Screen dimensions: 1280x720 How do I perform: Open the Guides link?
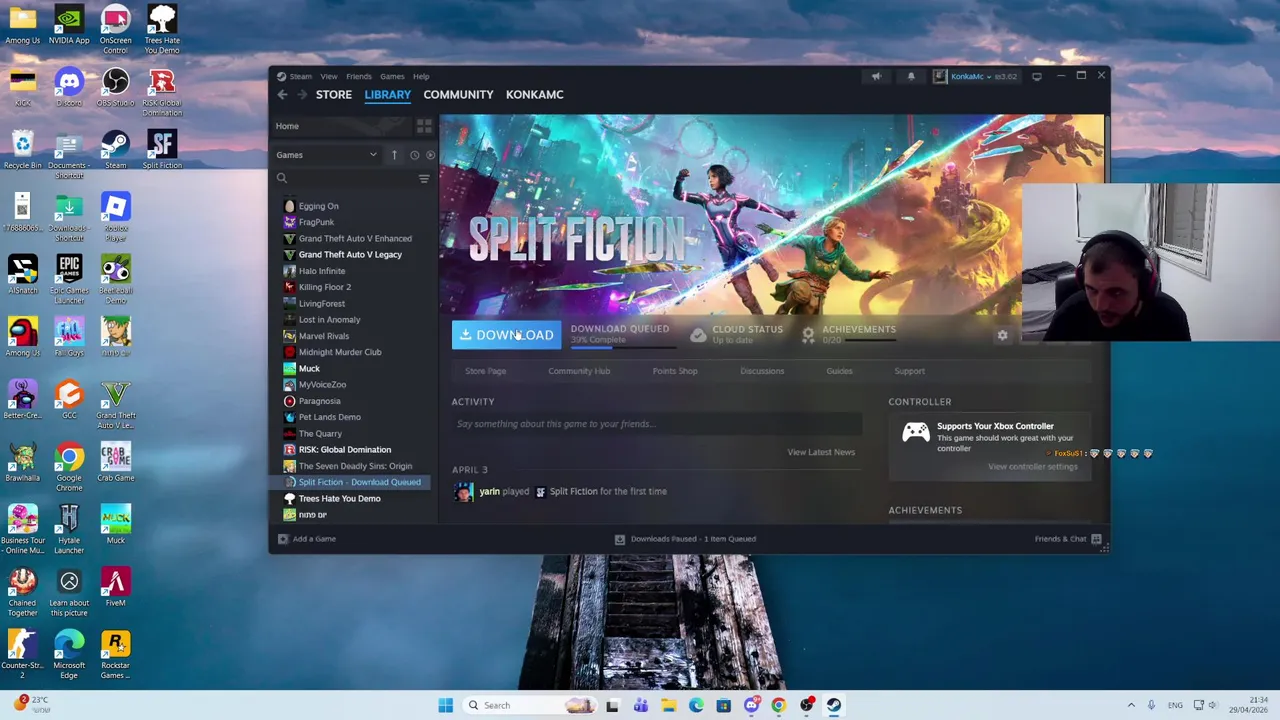click(839, 371)
